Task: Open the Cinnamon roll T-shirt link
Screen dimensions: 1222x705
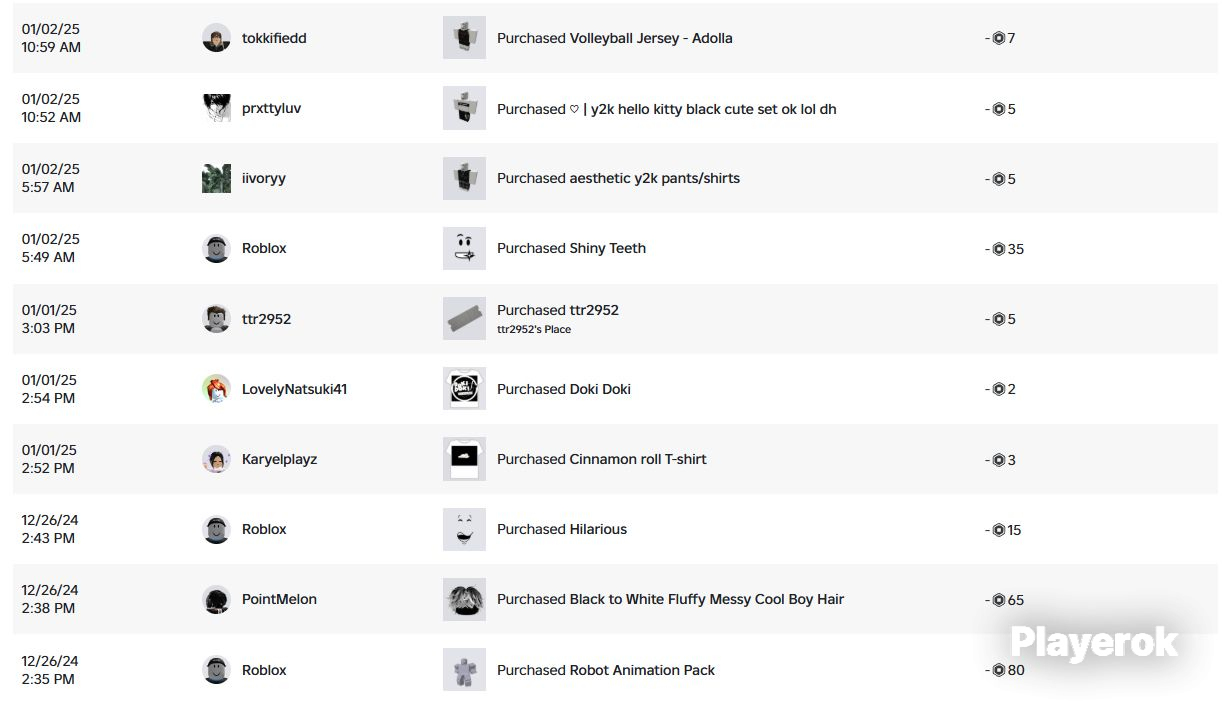Action: pyautogui.click(x=638, y=459)
